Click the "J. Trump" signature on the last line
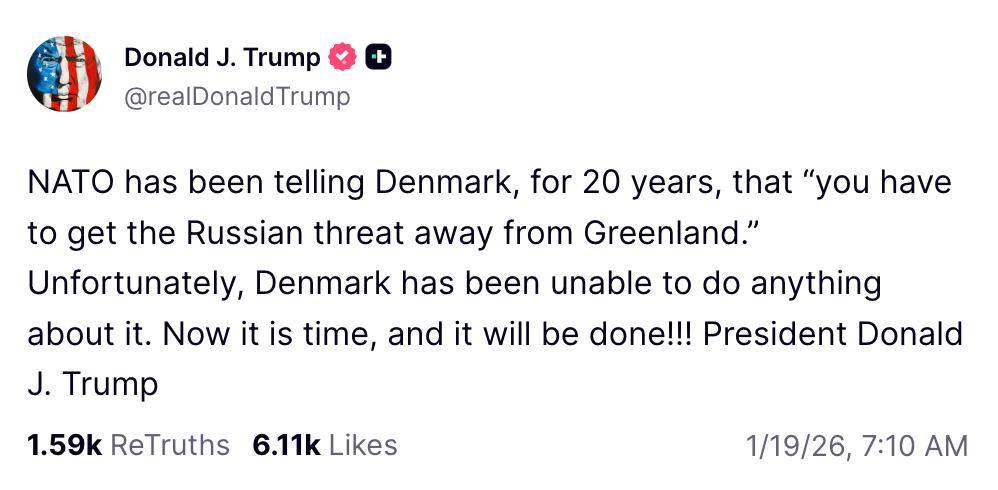 93,384
